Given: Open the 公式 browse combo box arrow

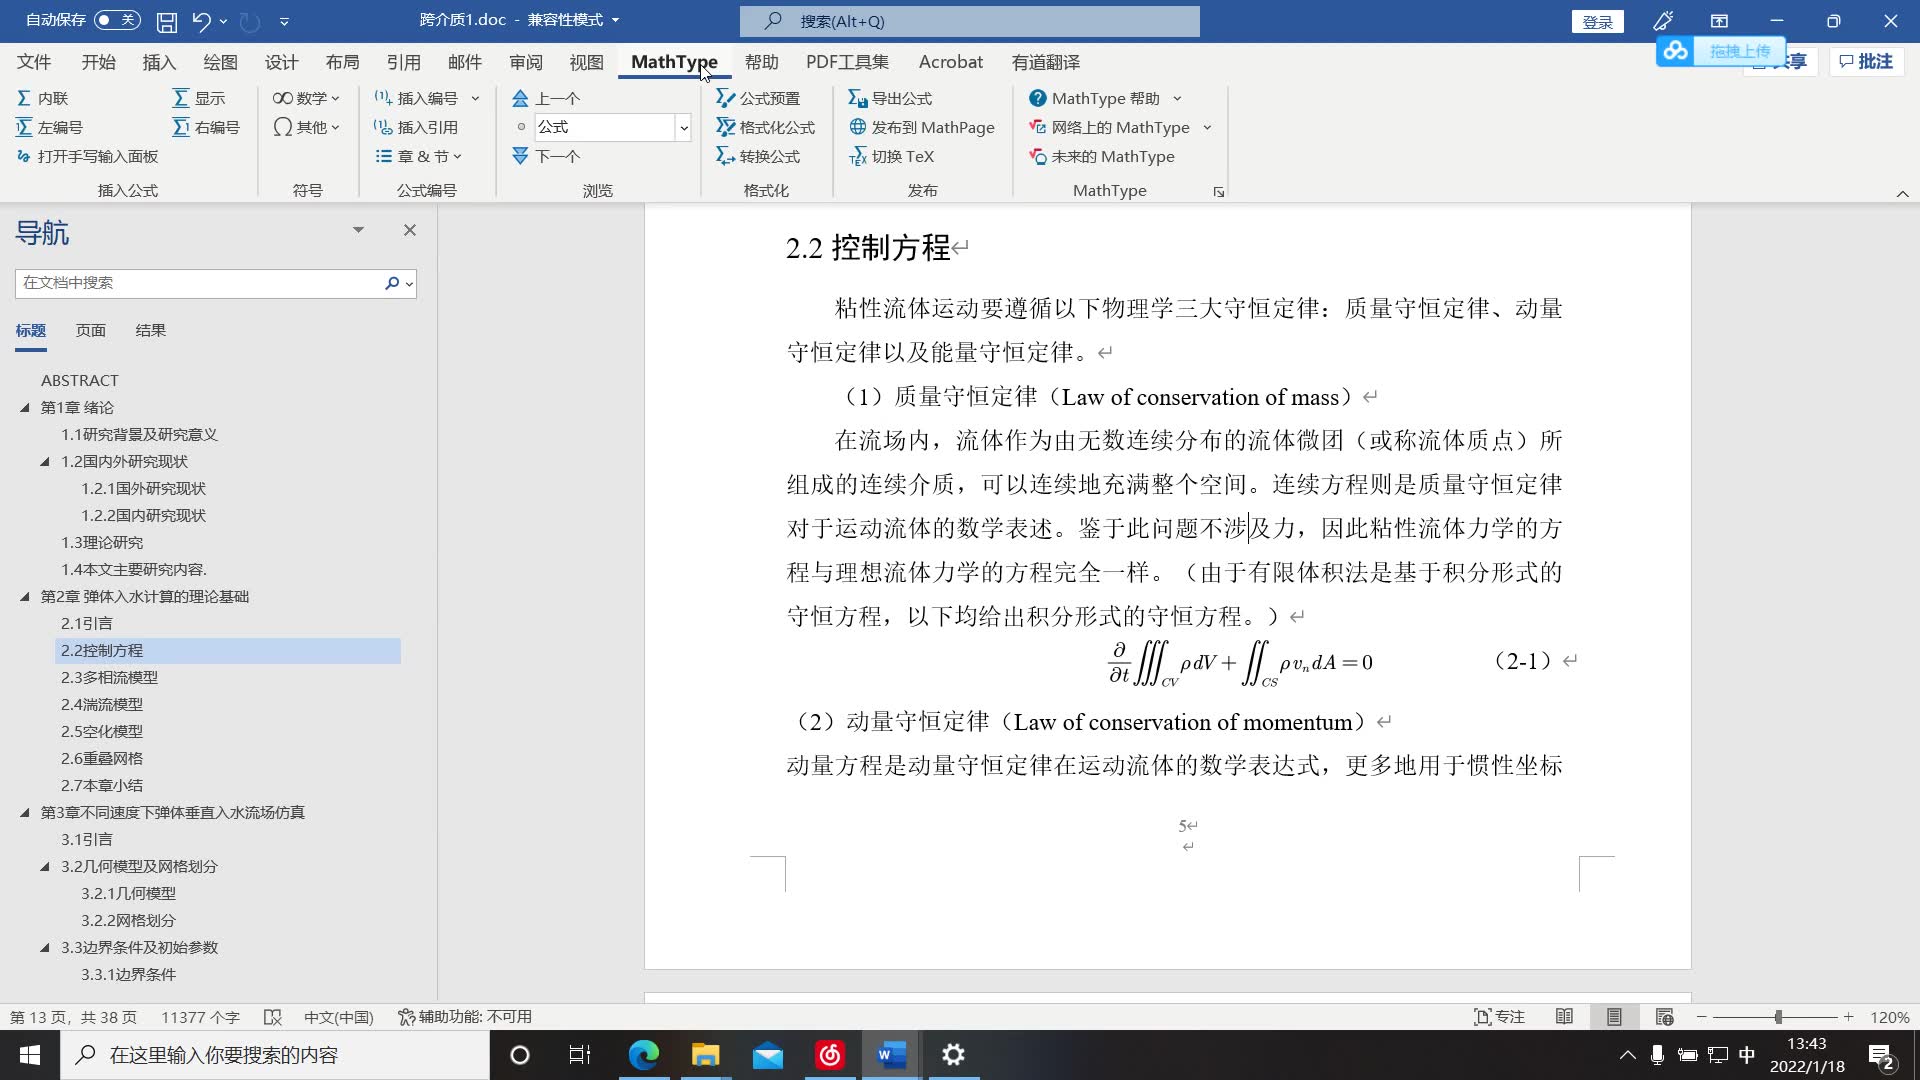Looking at the screenshot, I should [x=684, y=127].
